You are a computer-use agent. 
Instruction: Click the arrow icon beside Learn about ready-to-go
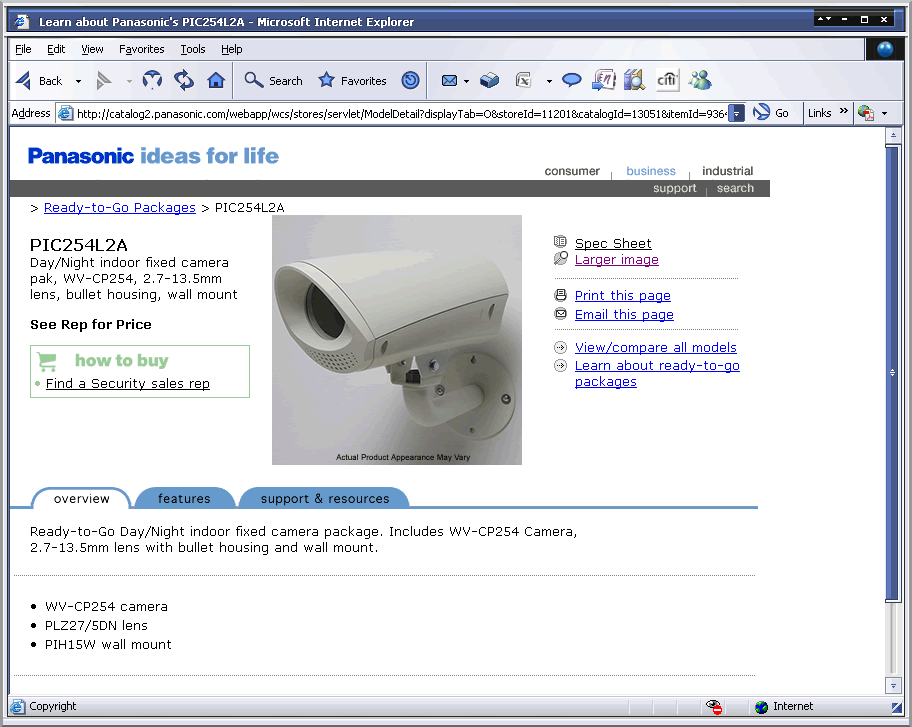pyautogui.click(x=560, y=365)
